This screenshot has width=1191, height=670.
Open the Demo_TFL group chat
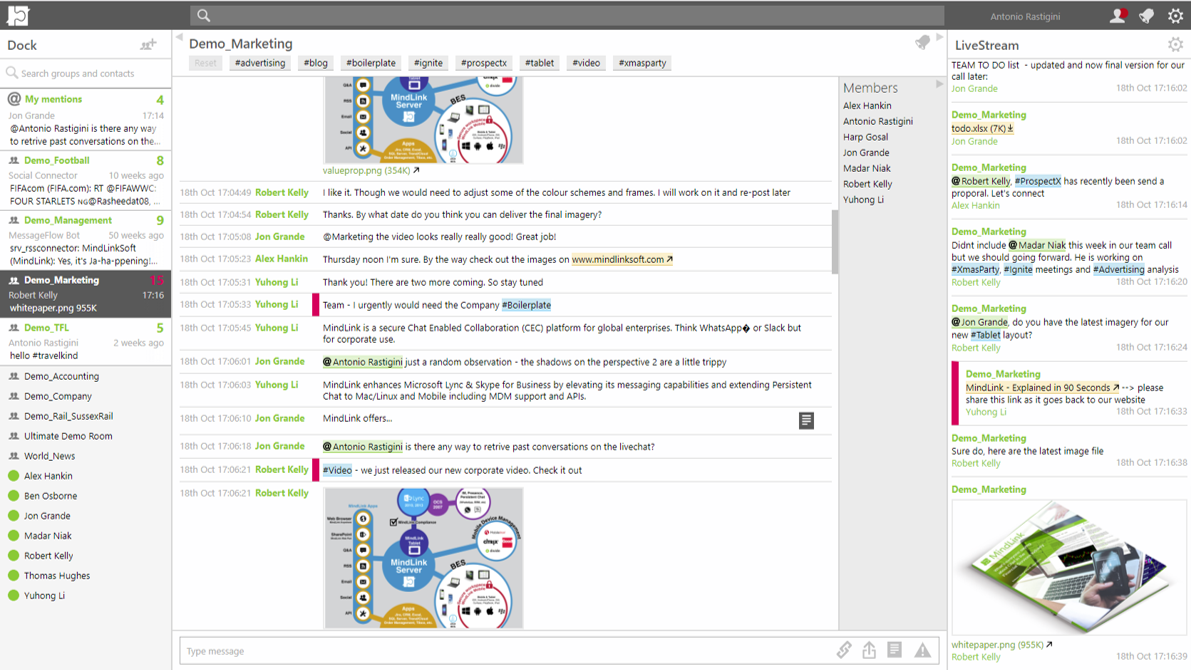coord(85,341)
